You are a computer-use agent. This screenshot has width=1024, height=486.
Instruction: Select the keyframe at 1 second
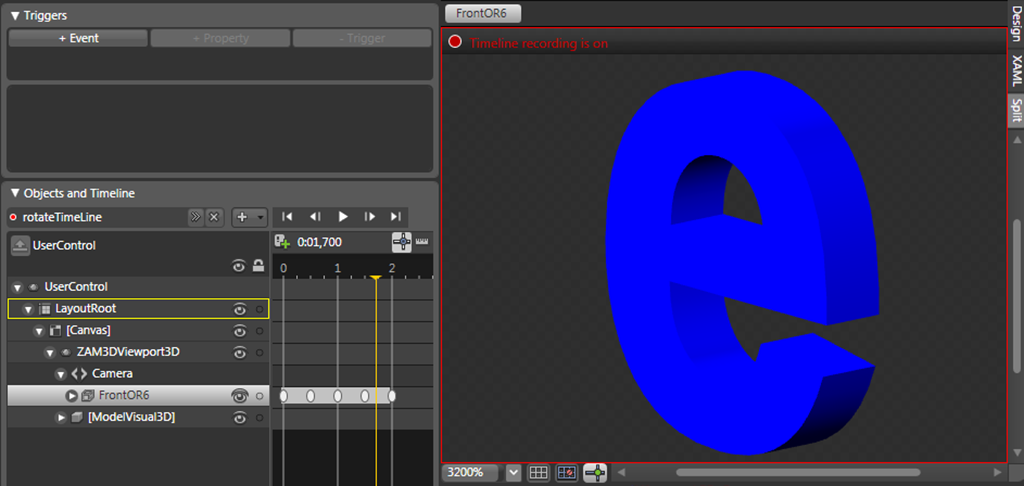click(338, 396)
